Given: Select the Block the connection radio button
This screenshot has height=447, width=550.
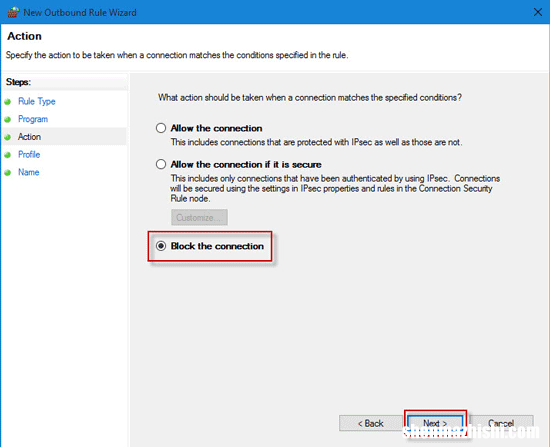Looking at the screenshot, I should pos(161,246).
